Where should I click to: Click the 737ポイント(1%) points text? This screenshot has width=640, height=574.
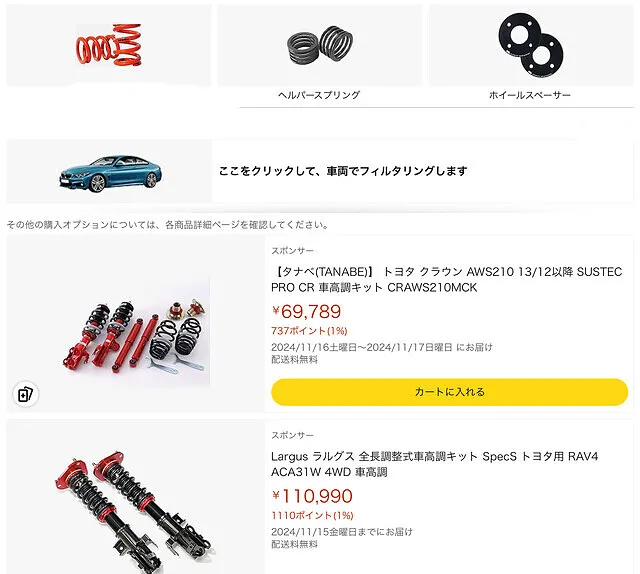pyautogui.click(x=309, y=331)
